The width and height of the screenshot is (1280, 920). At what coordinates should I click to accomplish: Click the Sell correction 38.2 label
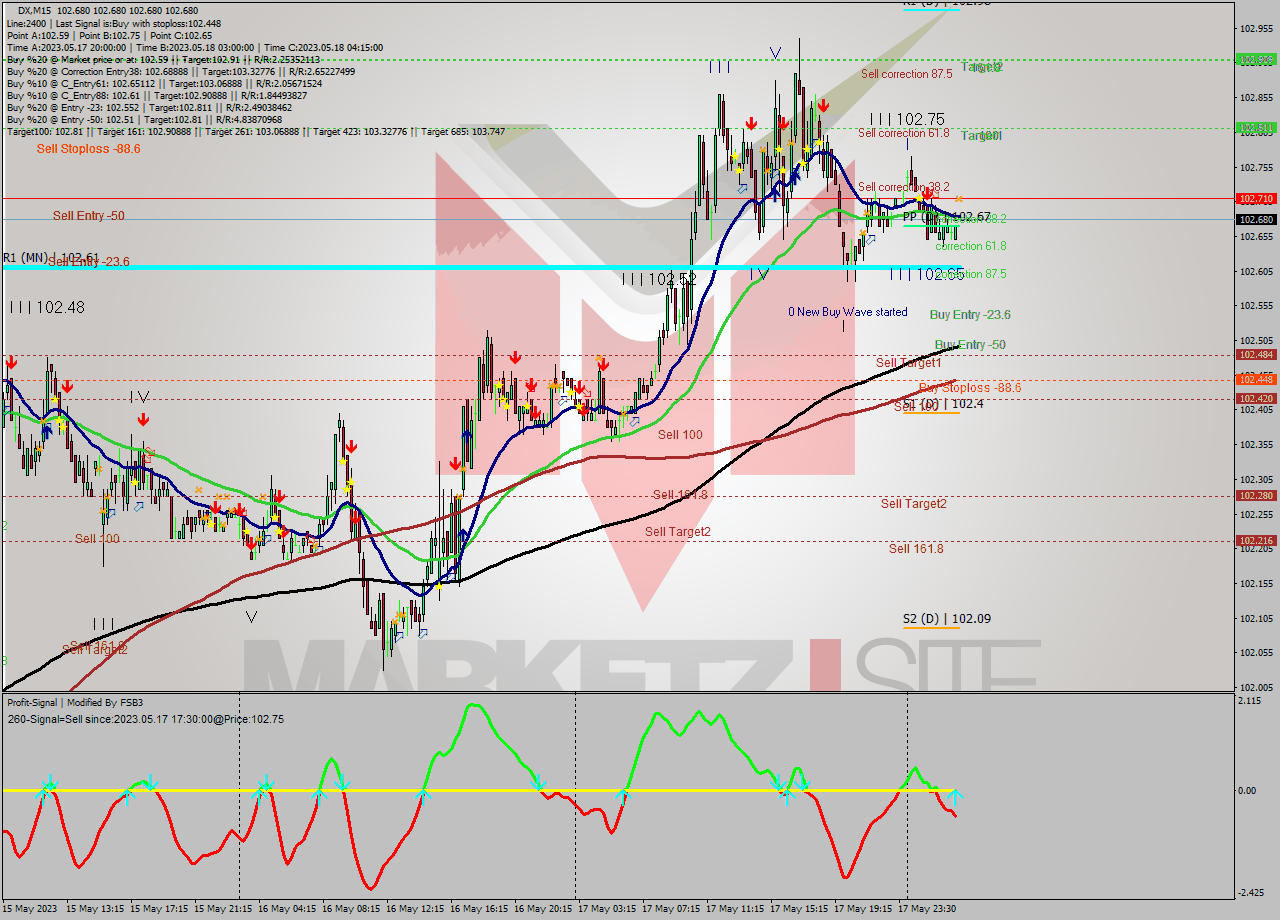tap(904, 187)
